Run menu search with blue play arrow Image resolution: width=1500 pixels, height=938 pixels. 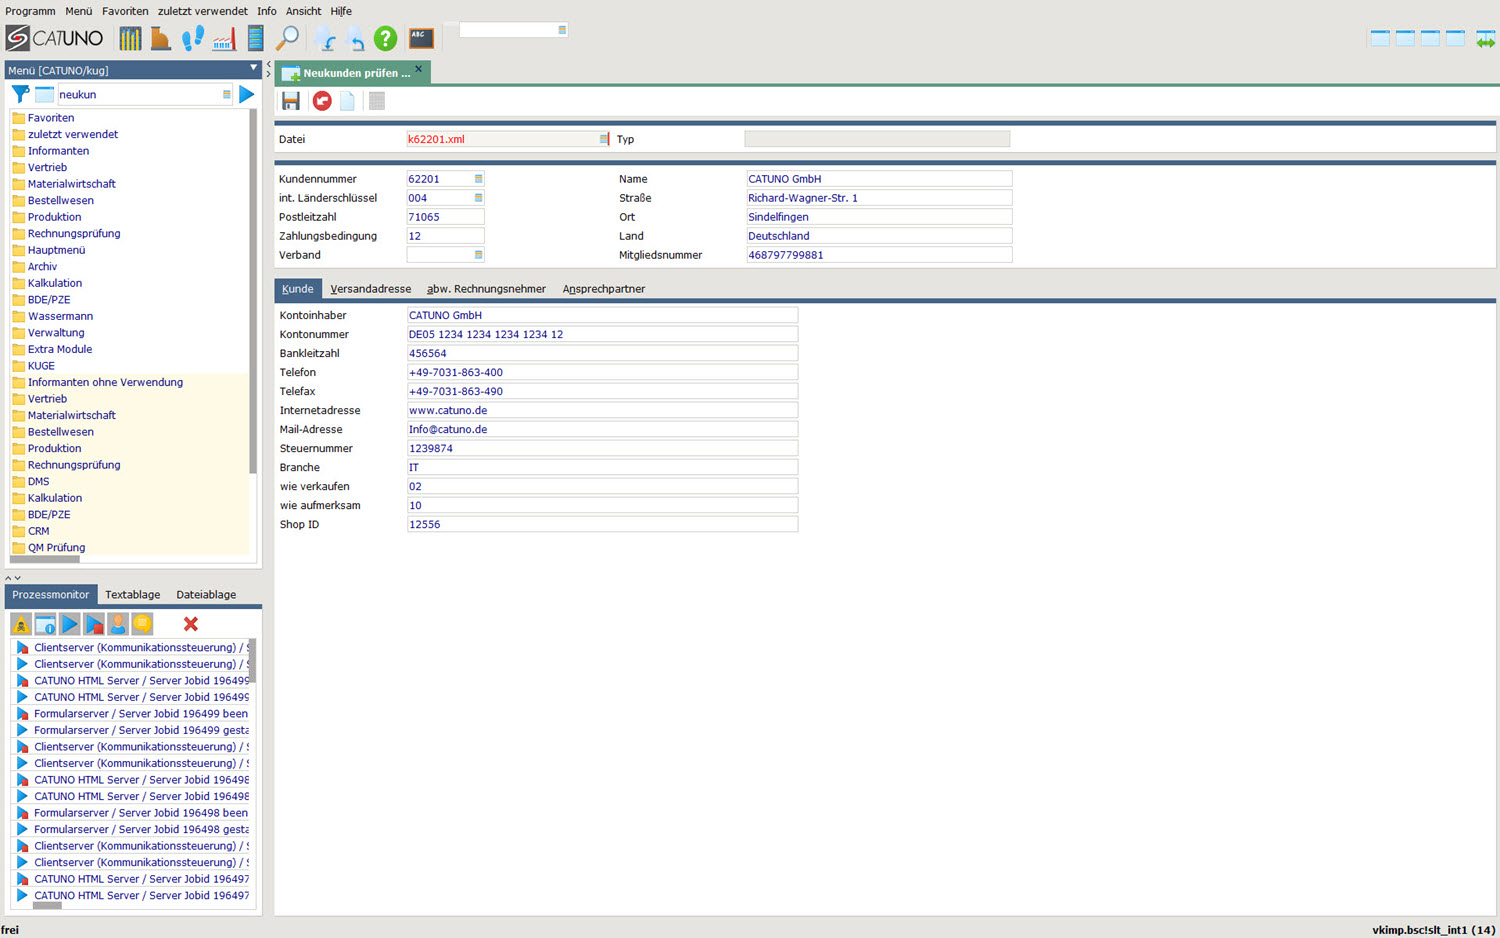(247, 94)
